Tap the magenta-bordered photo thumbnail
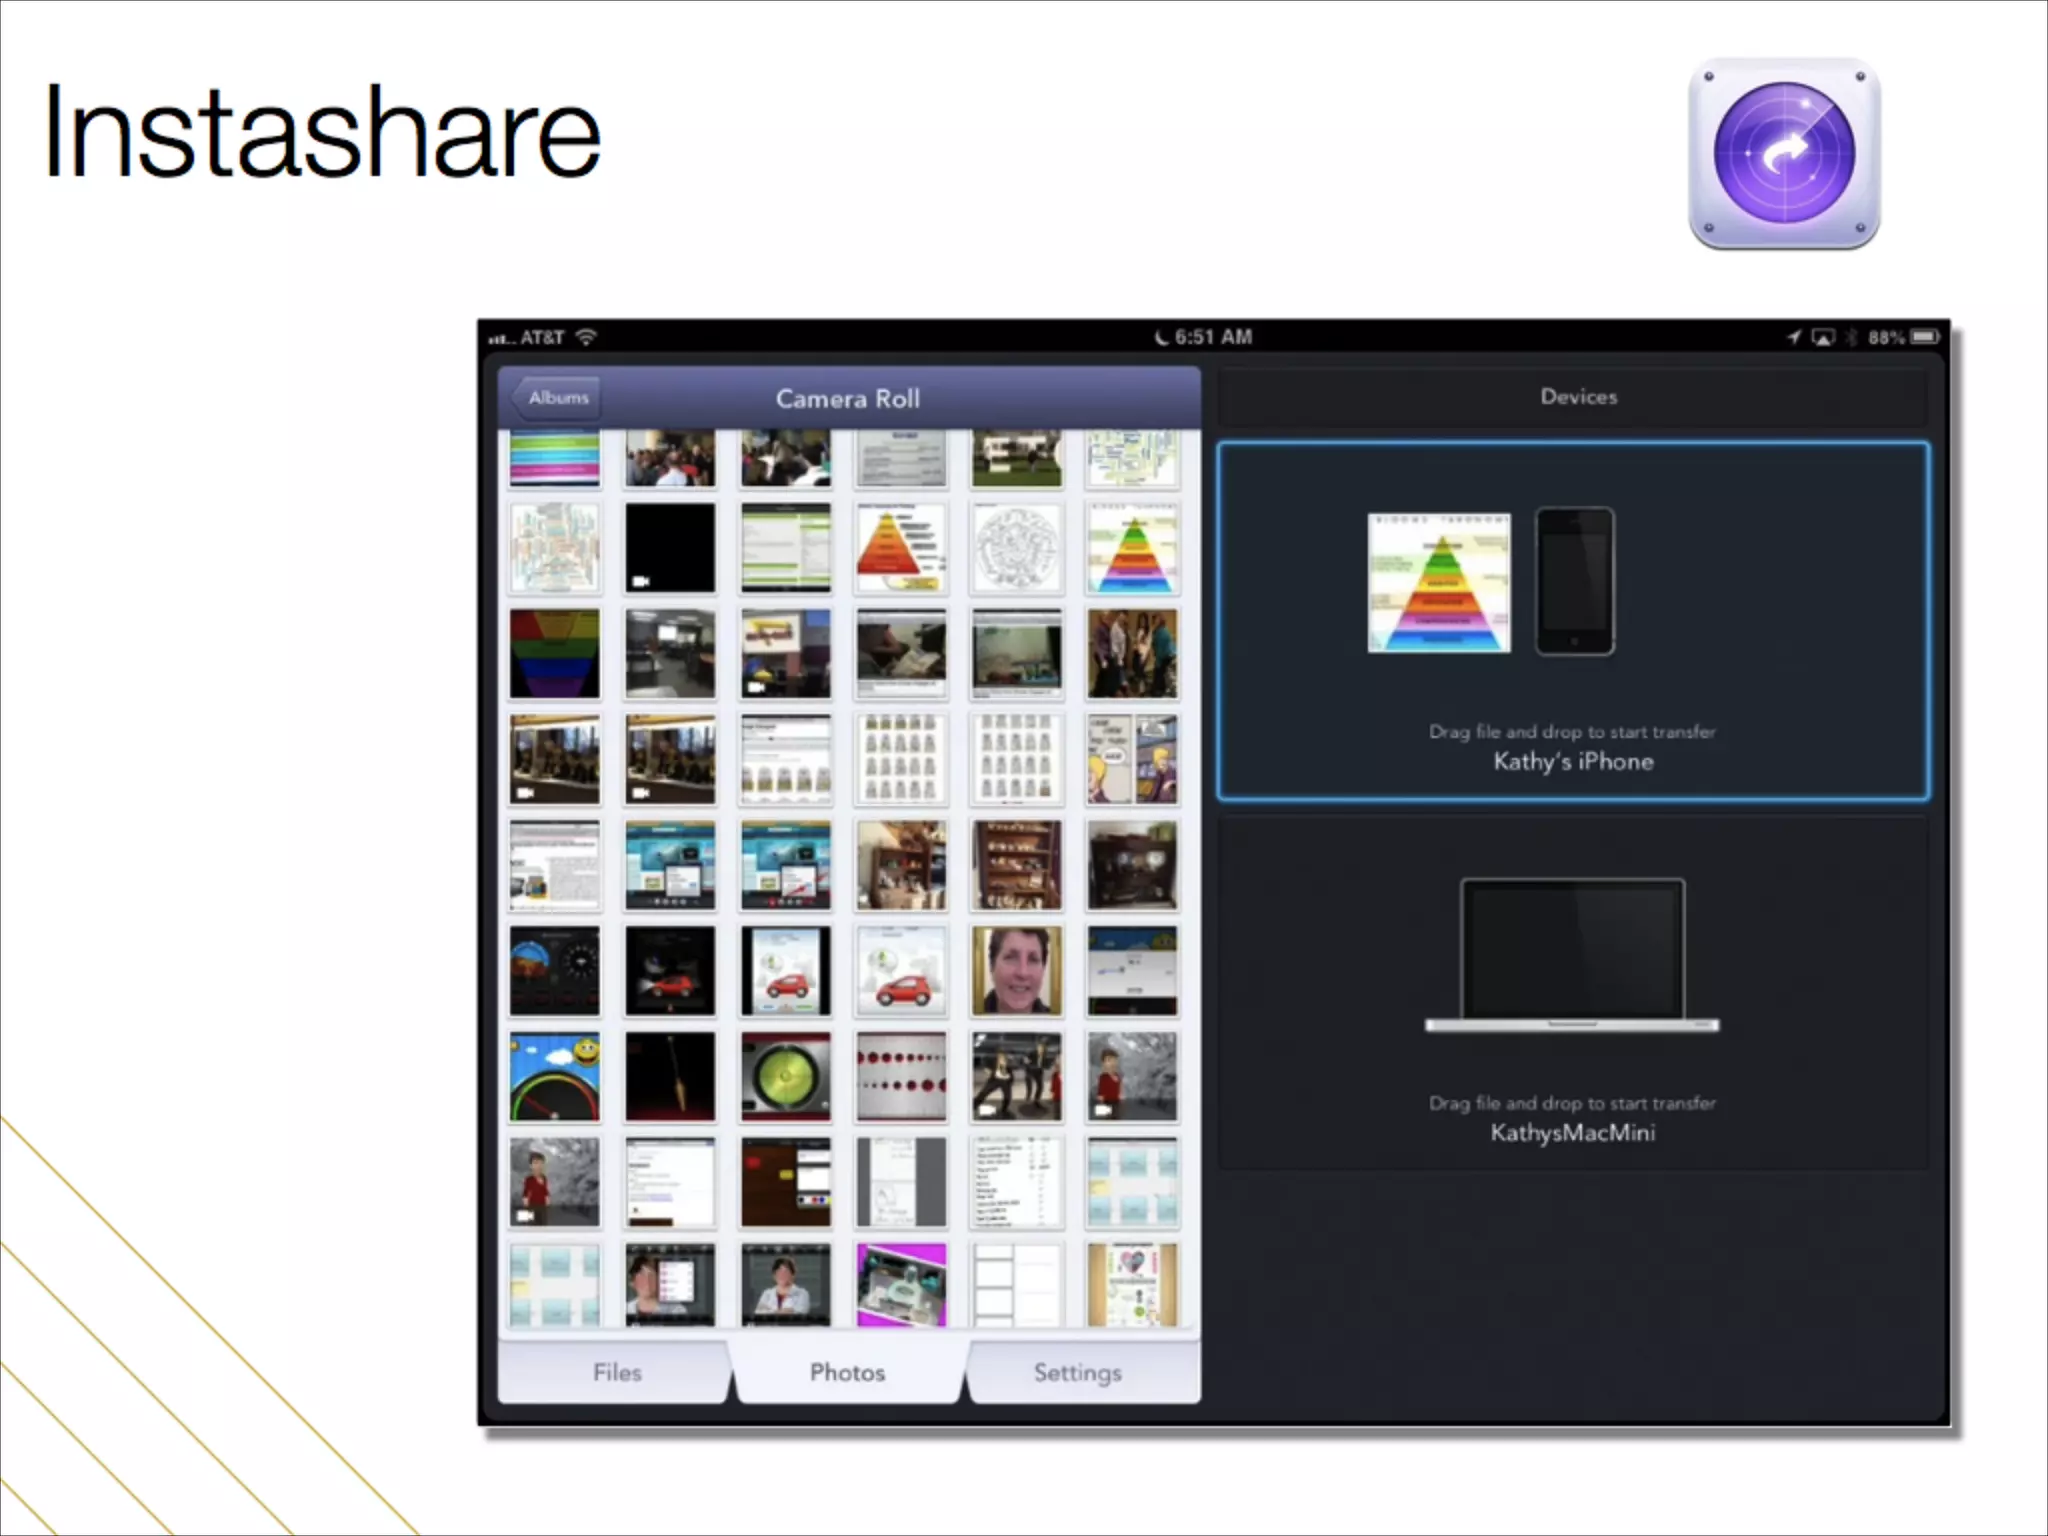 tap(901, 1285)
